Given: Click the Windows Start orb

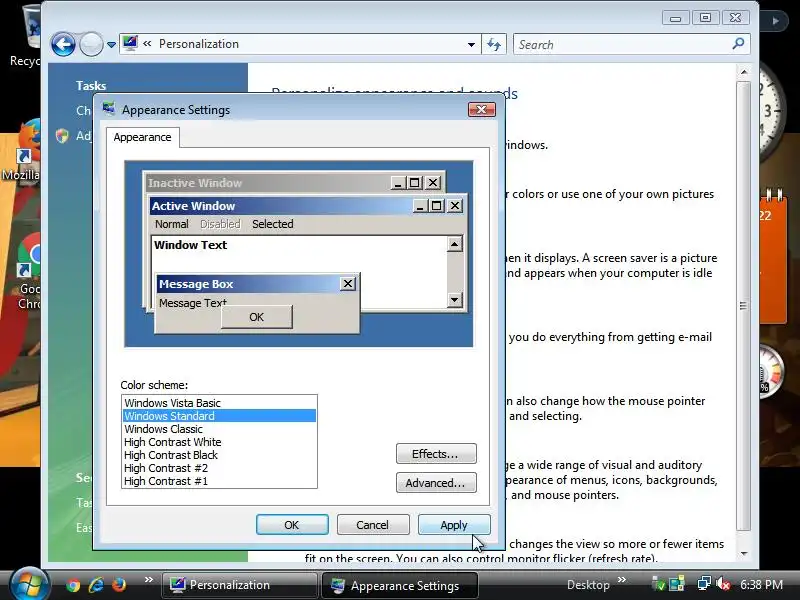Looking at the screenshot, I should point(29,584).
